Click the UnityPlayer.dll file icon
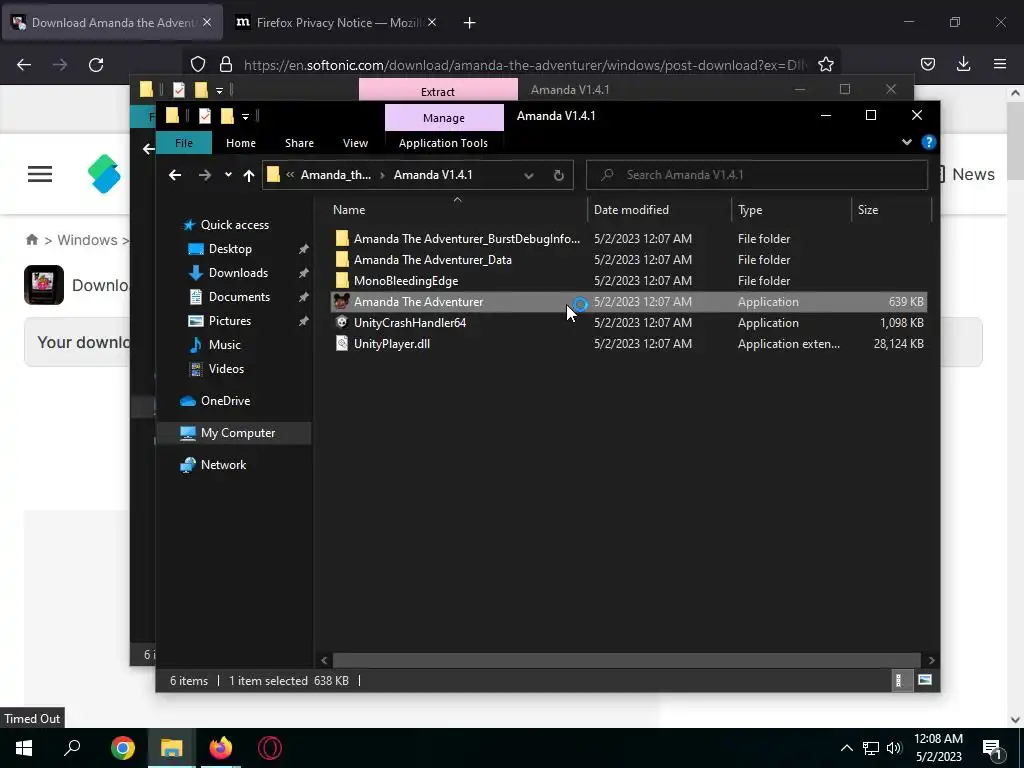Image resolution: width=1024 pixels, height=768 pixels. 342,344
